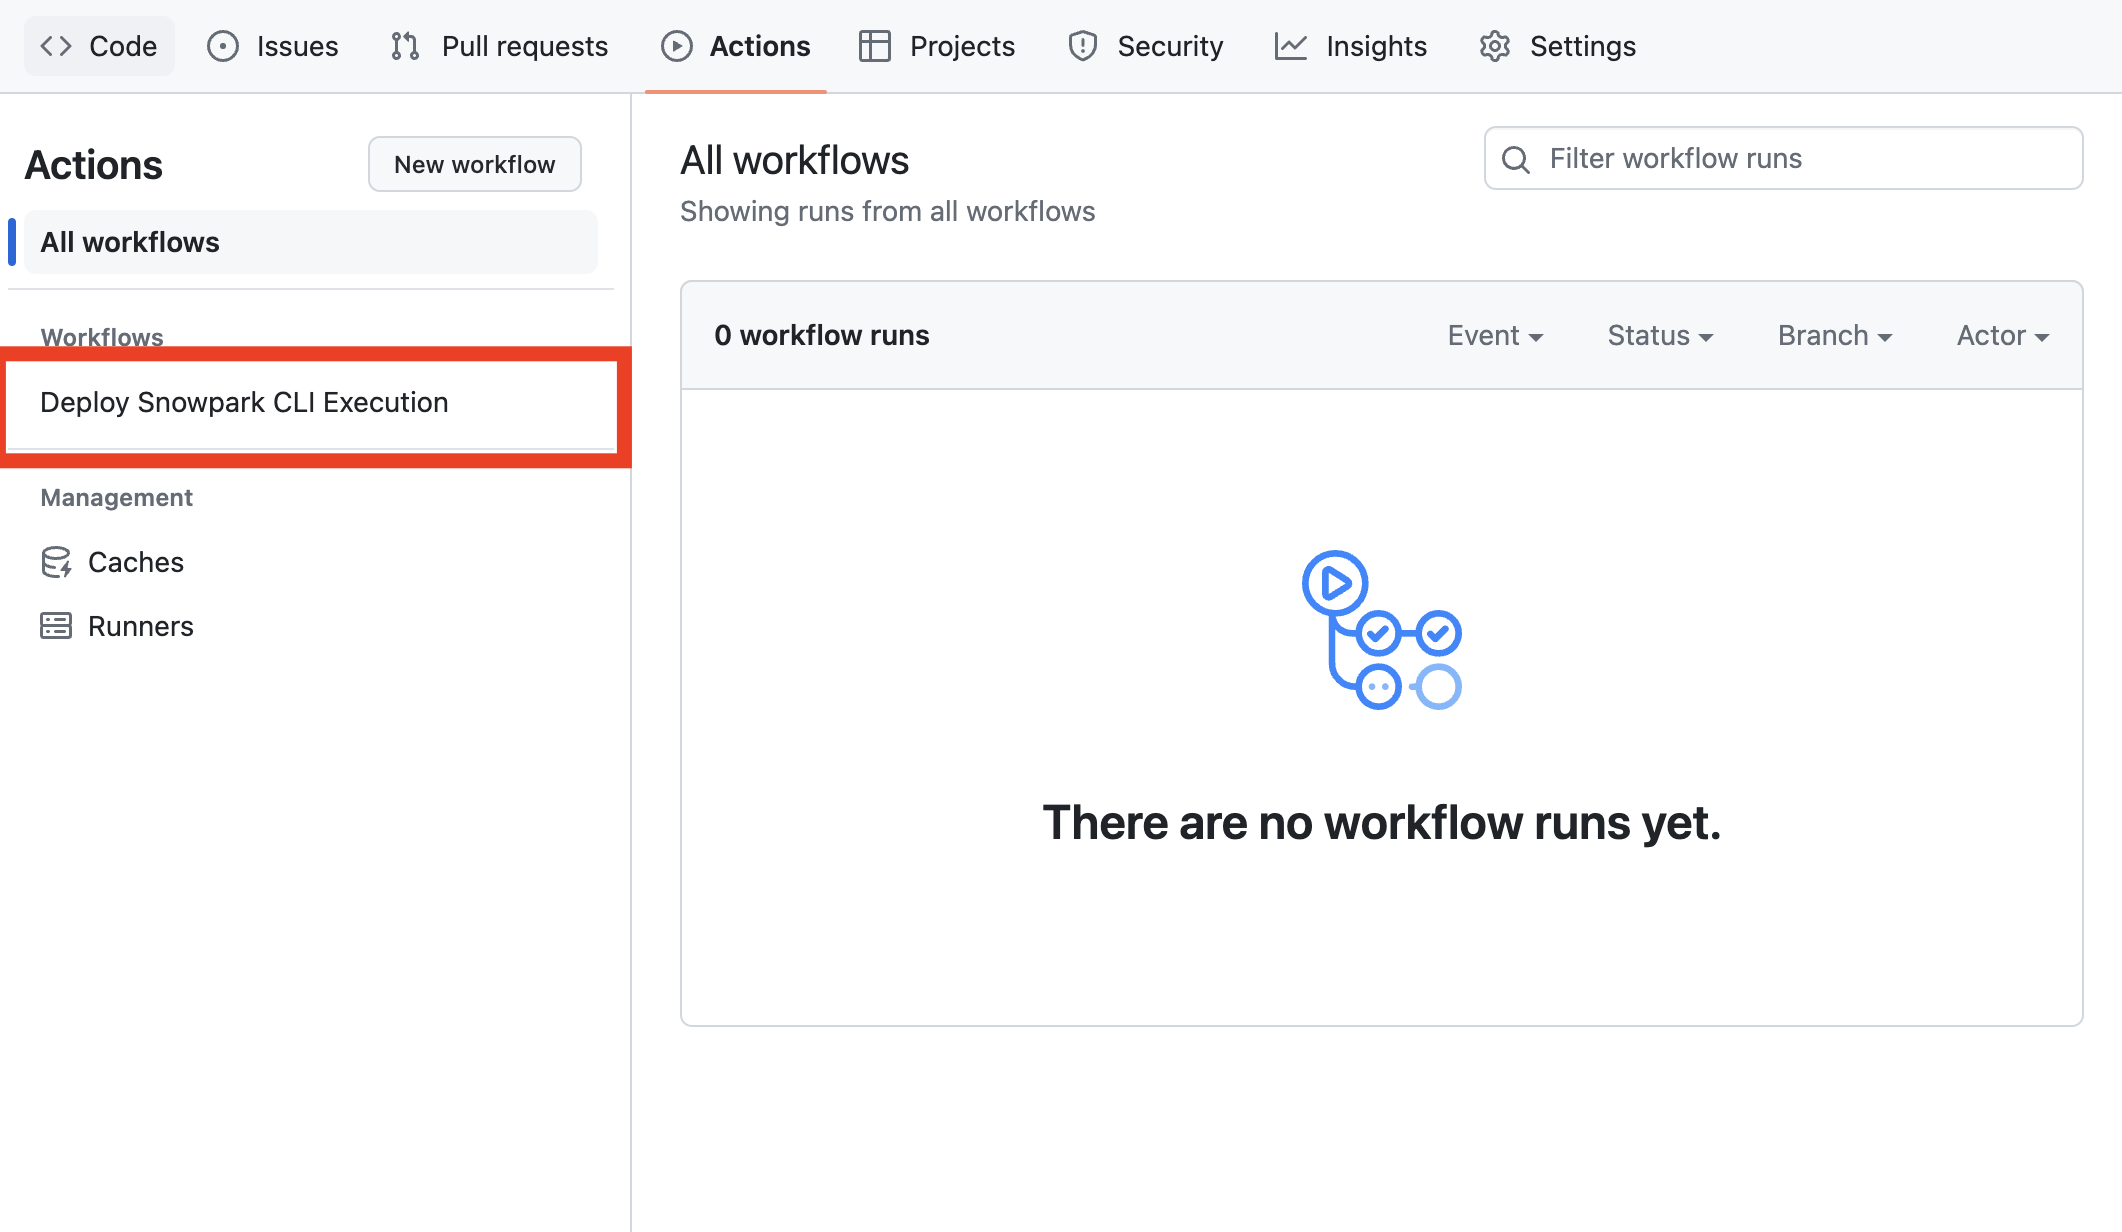The height and width of the screenshot is (1232, 2122).
Task: Open the Code tab
Action: pos(99,46)
